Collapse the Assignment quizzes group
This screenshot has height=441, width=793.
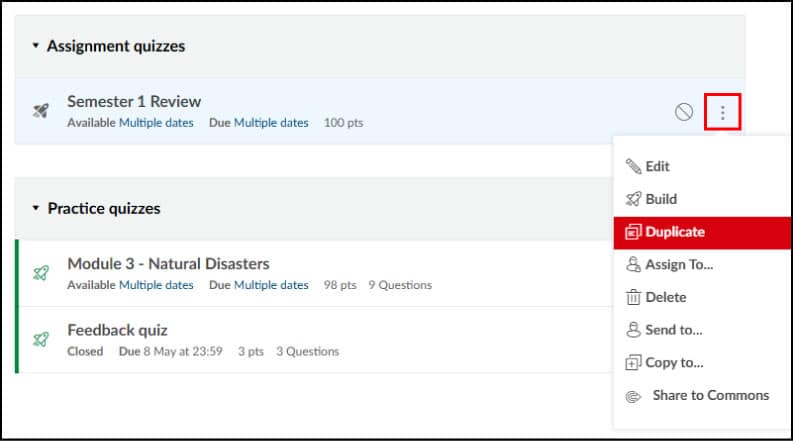point(36,46)
